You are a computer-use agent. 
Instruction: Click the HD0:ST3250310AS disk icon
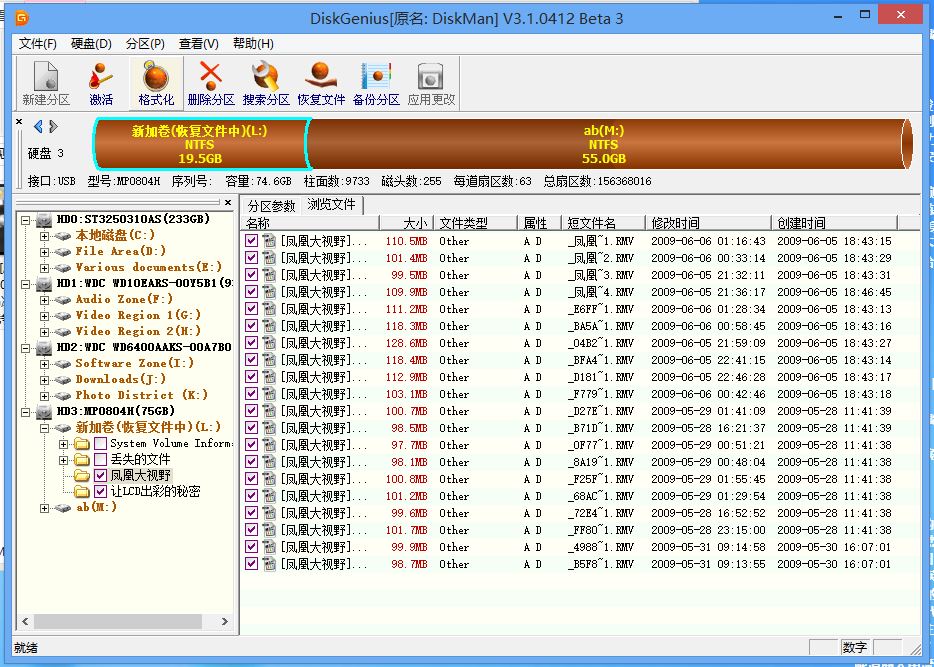(x=44, y=220)
